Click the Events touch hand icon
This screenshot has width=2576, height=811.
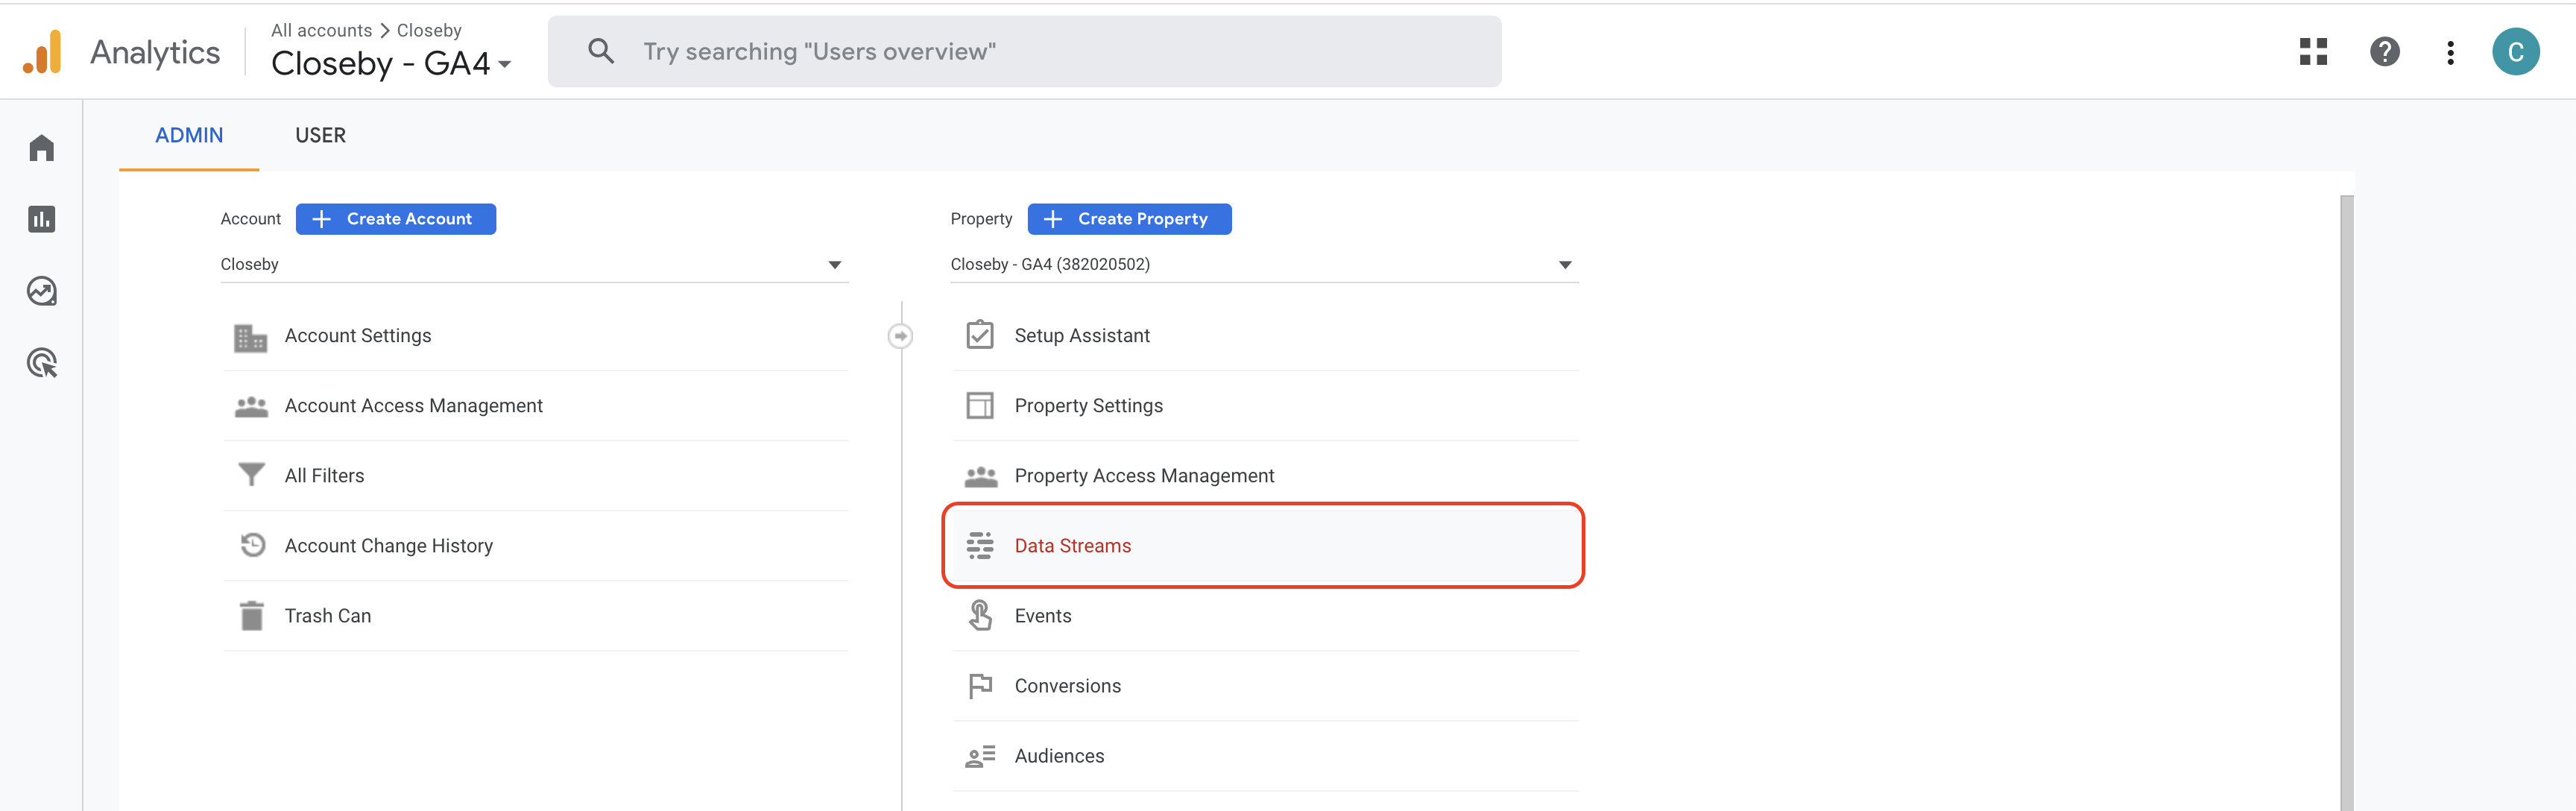coord(980,615)
